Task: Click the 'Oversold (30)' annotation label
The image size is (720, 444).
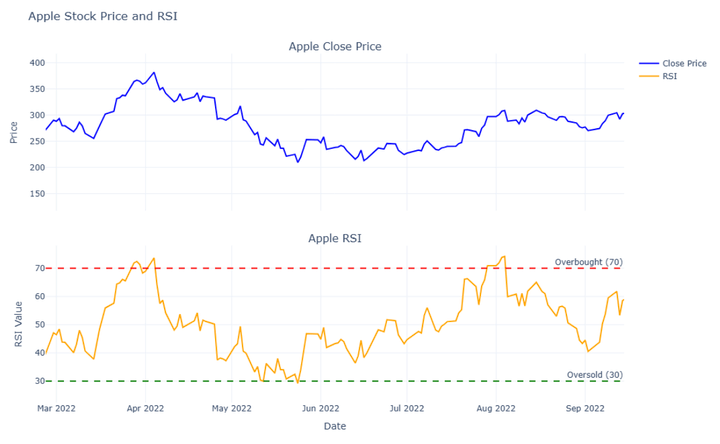Action: click(x=595, y=375)
